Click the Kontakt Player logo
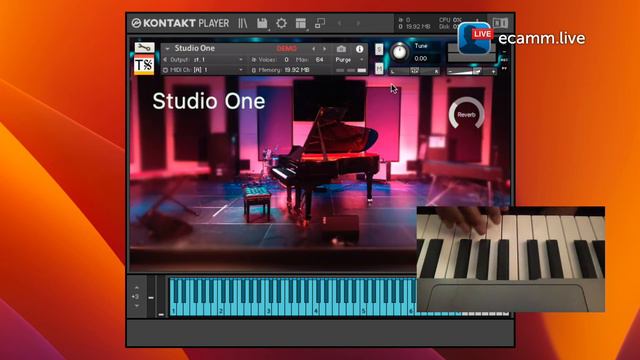Image resolution: width=640 pixels, height=360 pixels. click(x=180, y=23)
